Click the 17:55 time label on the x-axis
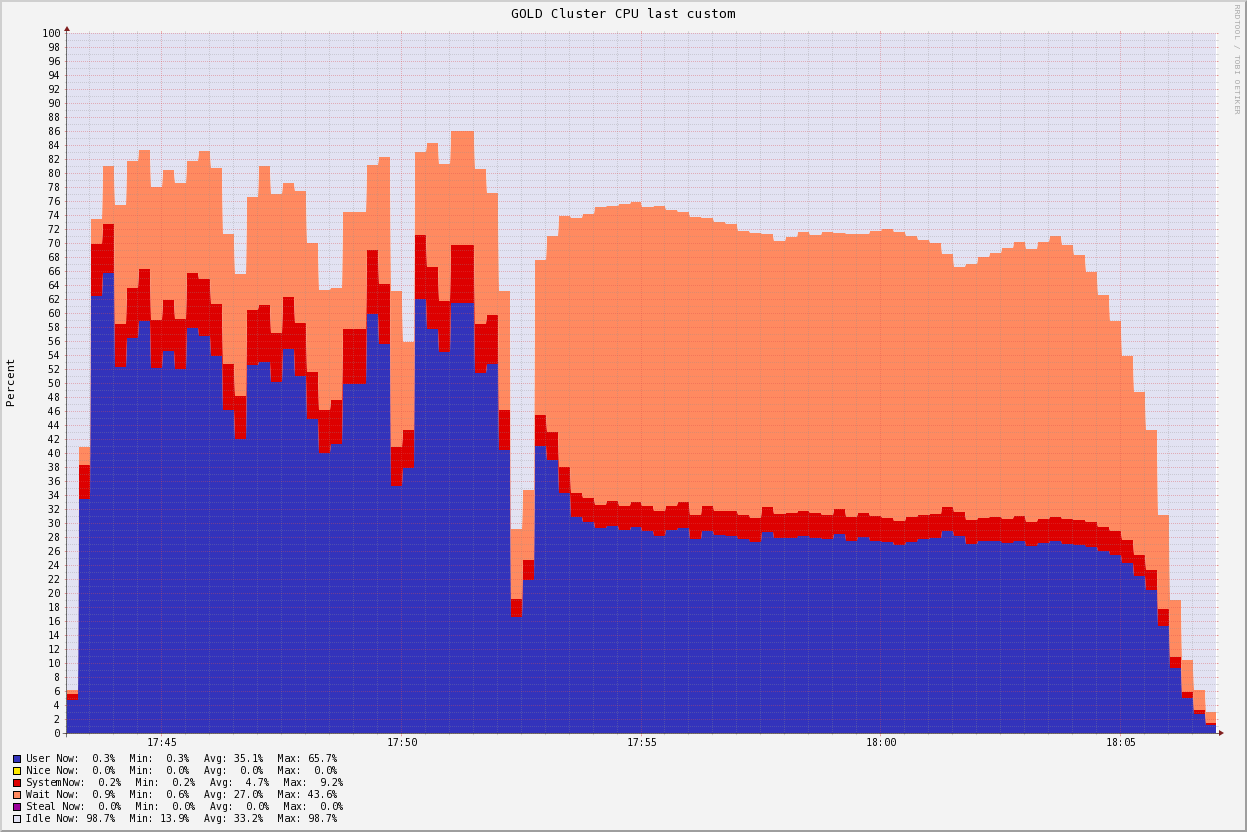The height and width of the screenshot is (832, 1247). click(642, 743)
